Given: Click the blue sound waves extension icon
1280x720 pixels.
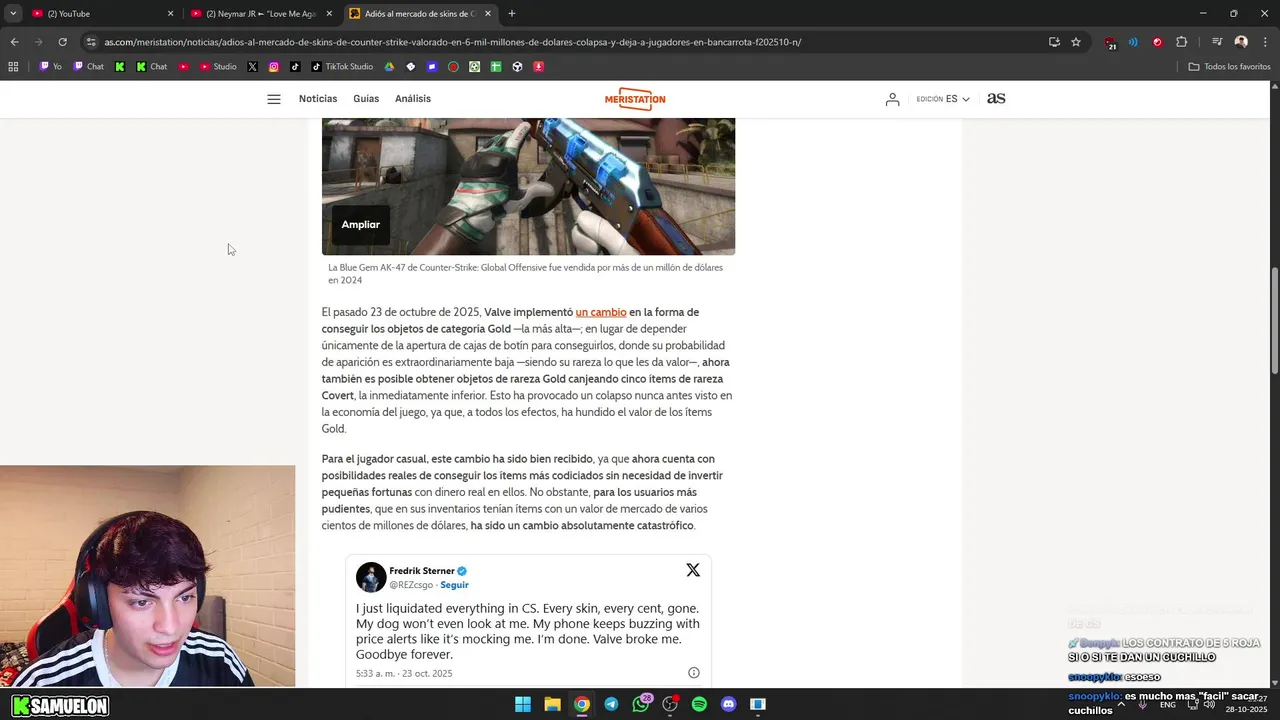Looking at the screenshot, I should tap(1133, 42).
